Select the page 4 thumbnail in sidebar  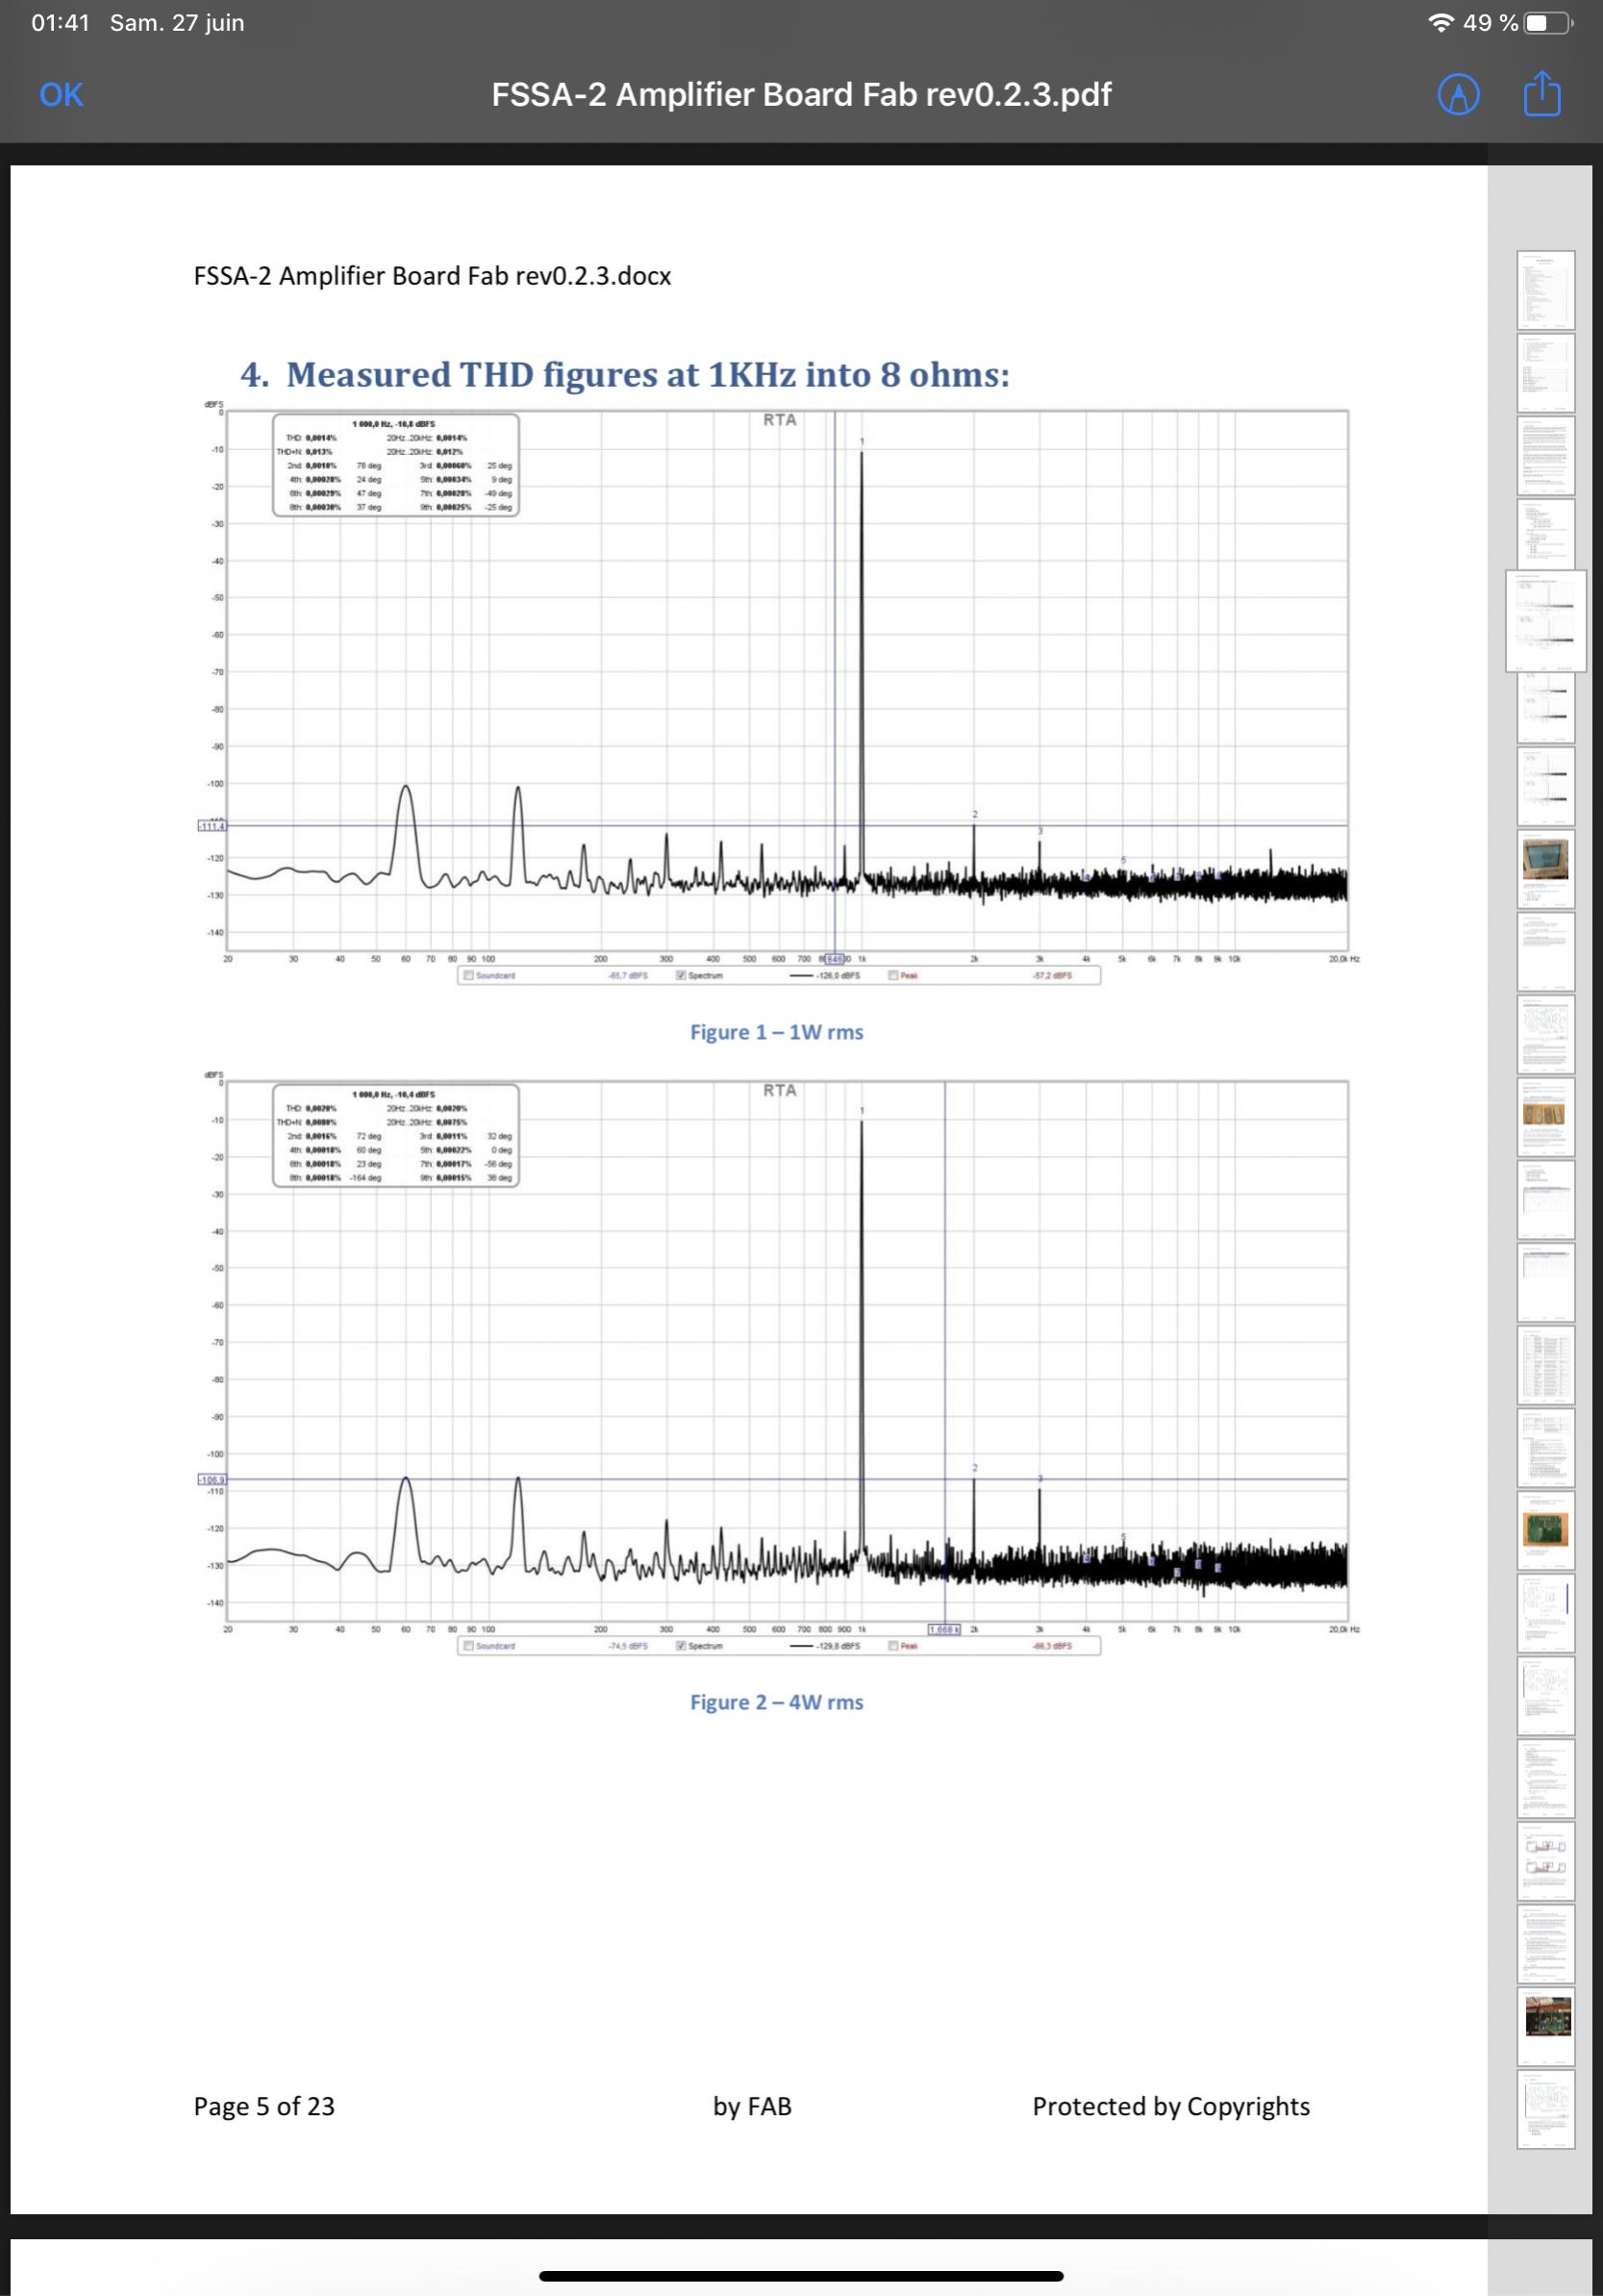[1546, 534]
